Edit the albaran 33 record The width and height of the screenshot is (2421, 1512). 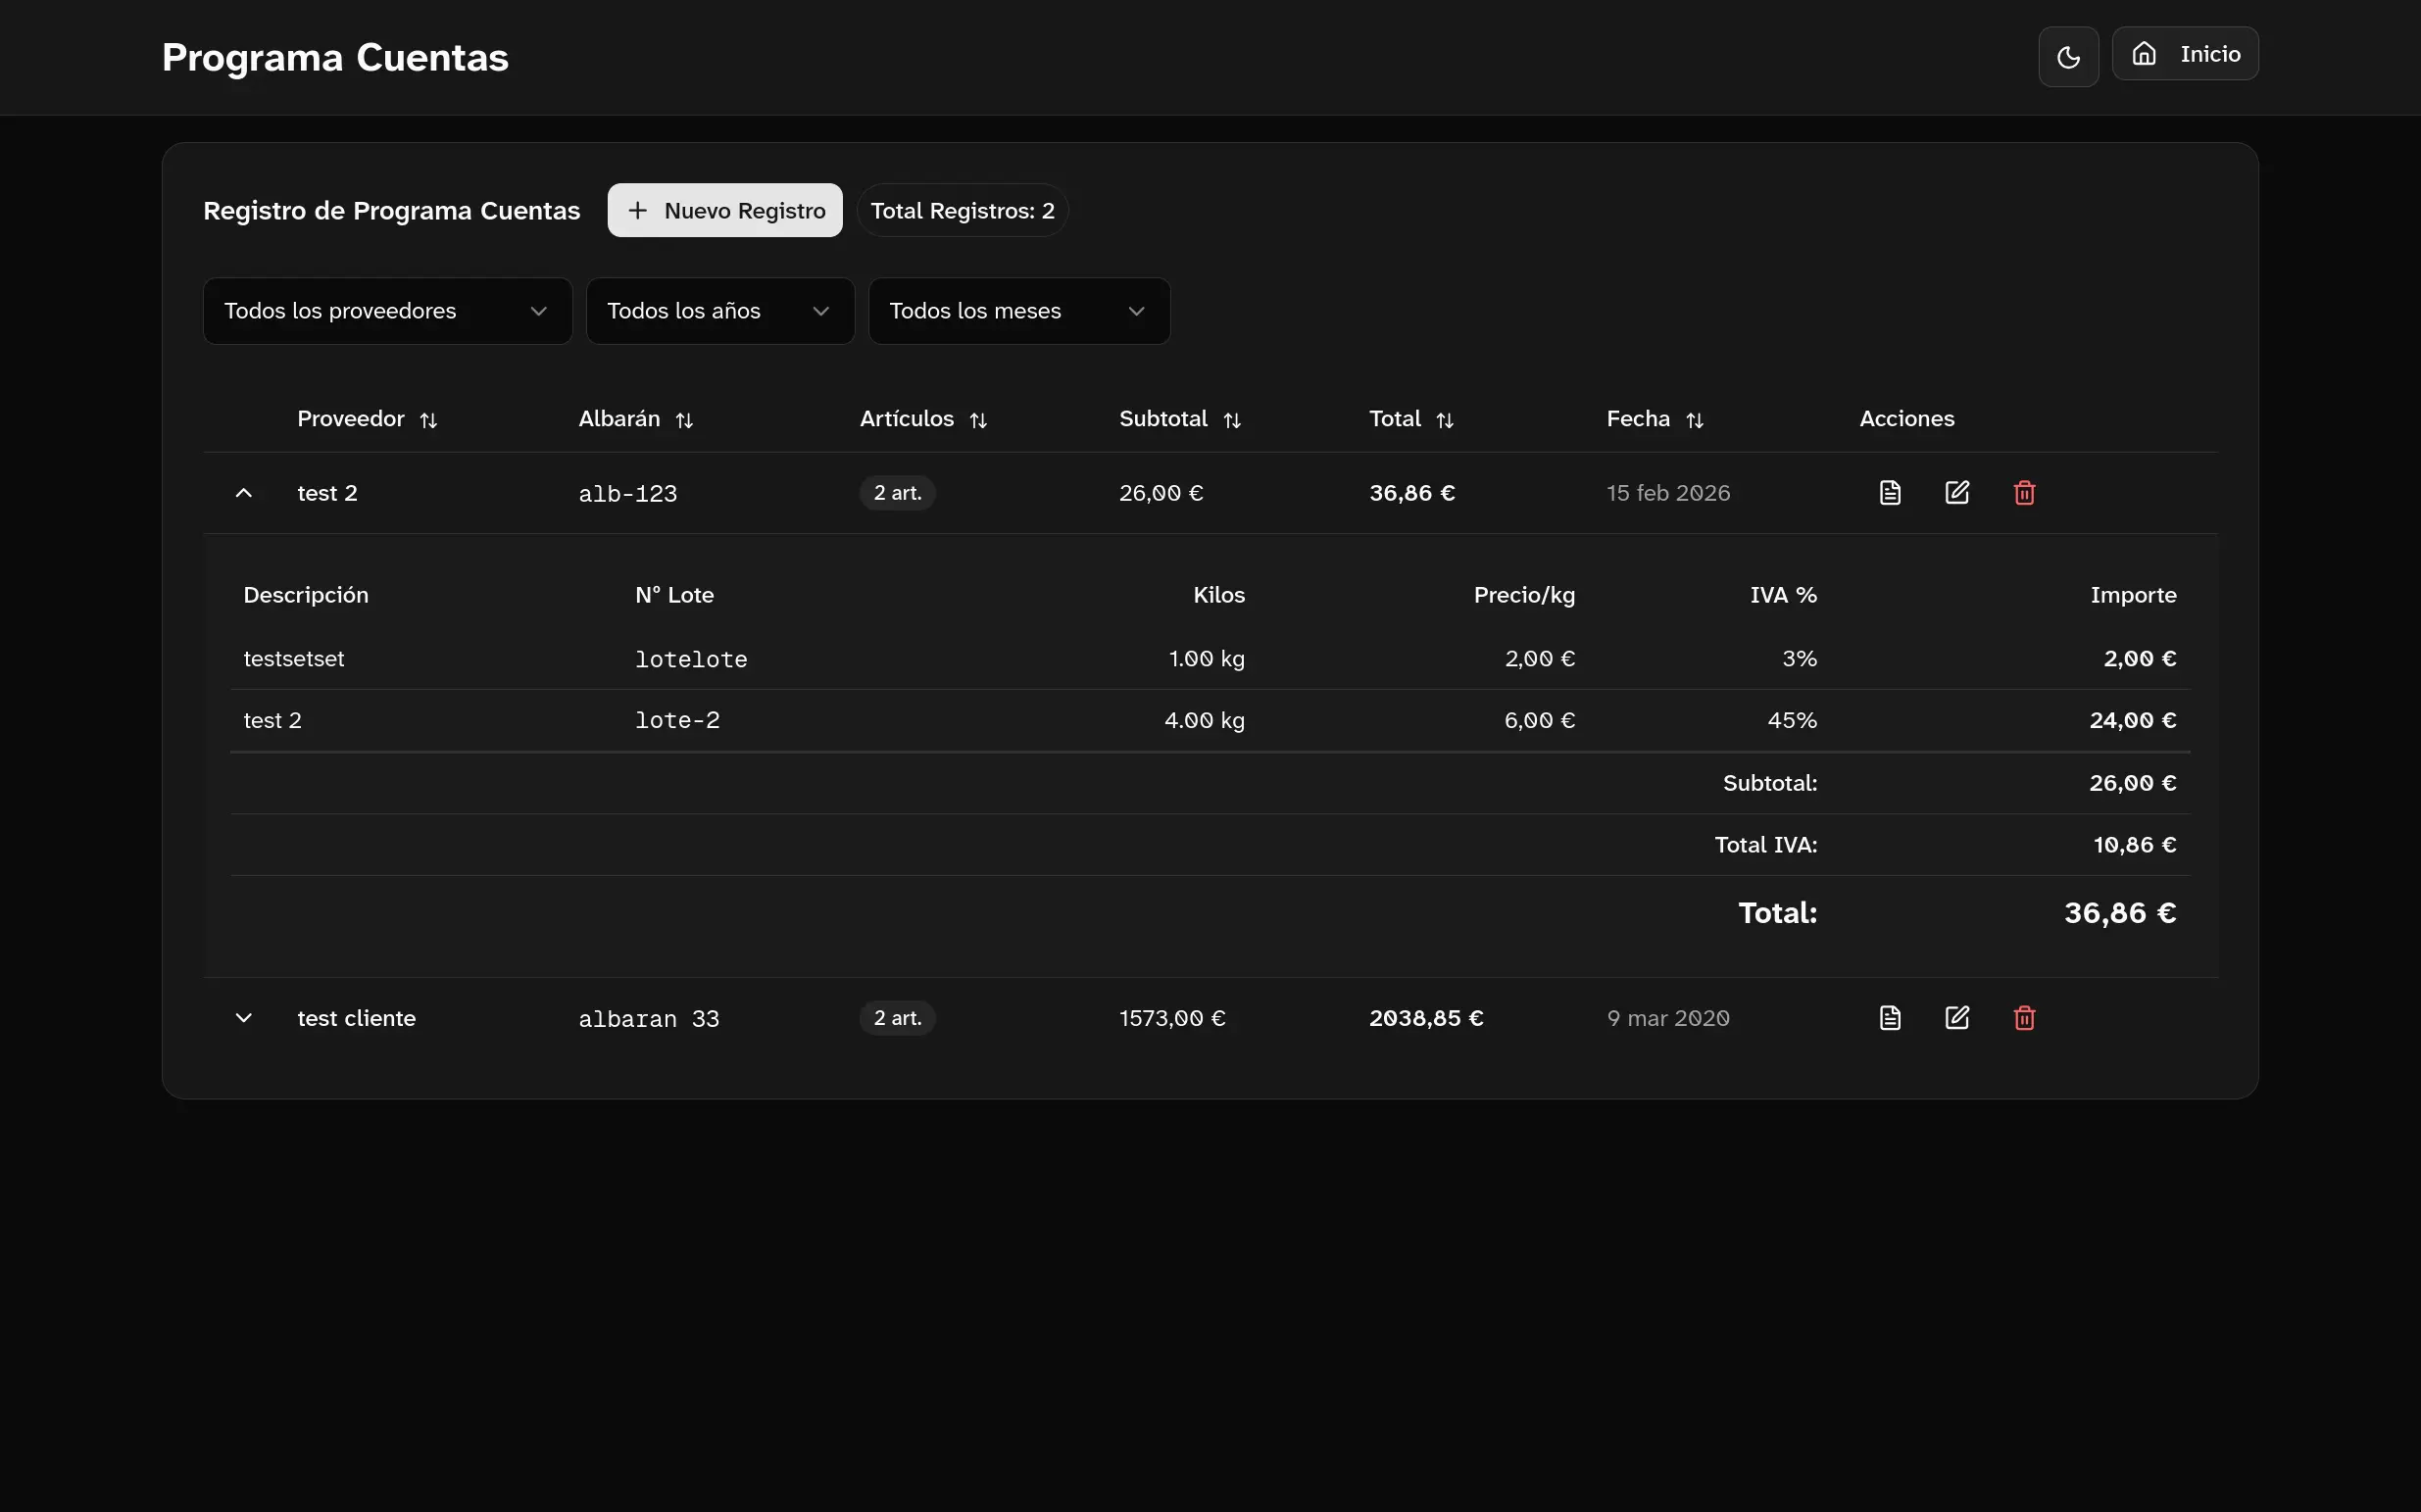(1957, 1018)
